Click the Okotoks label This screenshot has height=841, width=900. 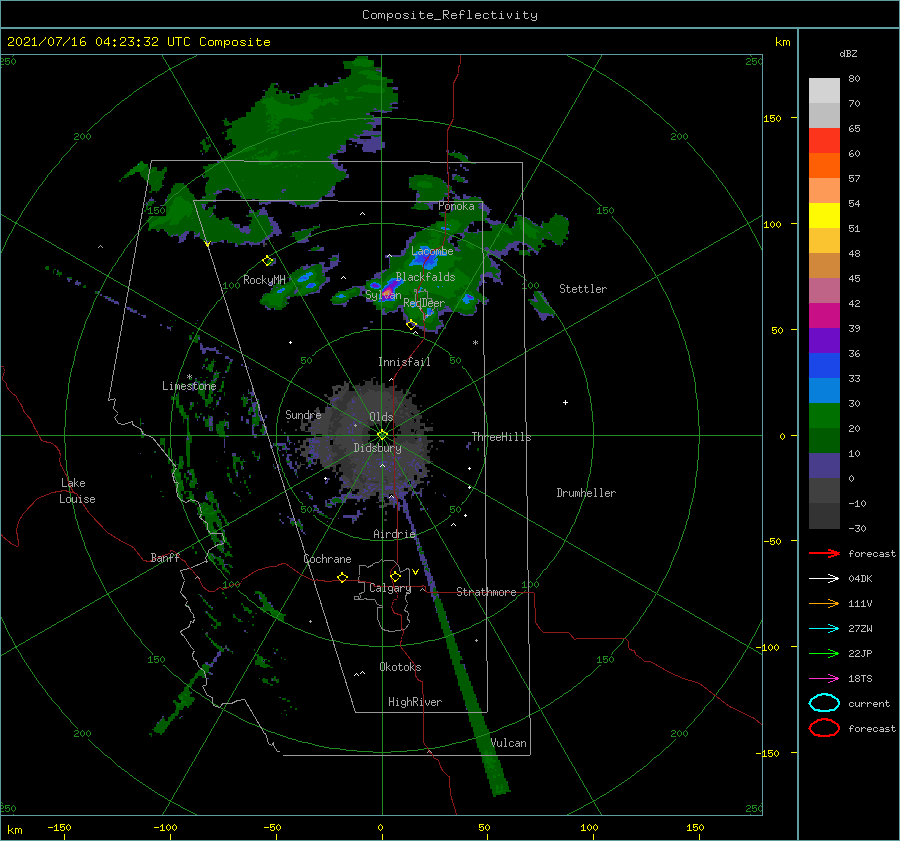pyautogui.click(x=400, y=667)
